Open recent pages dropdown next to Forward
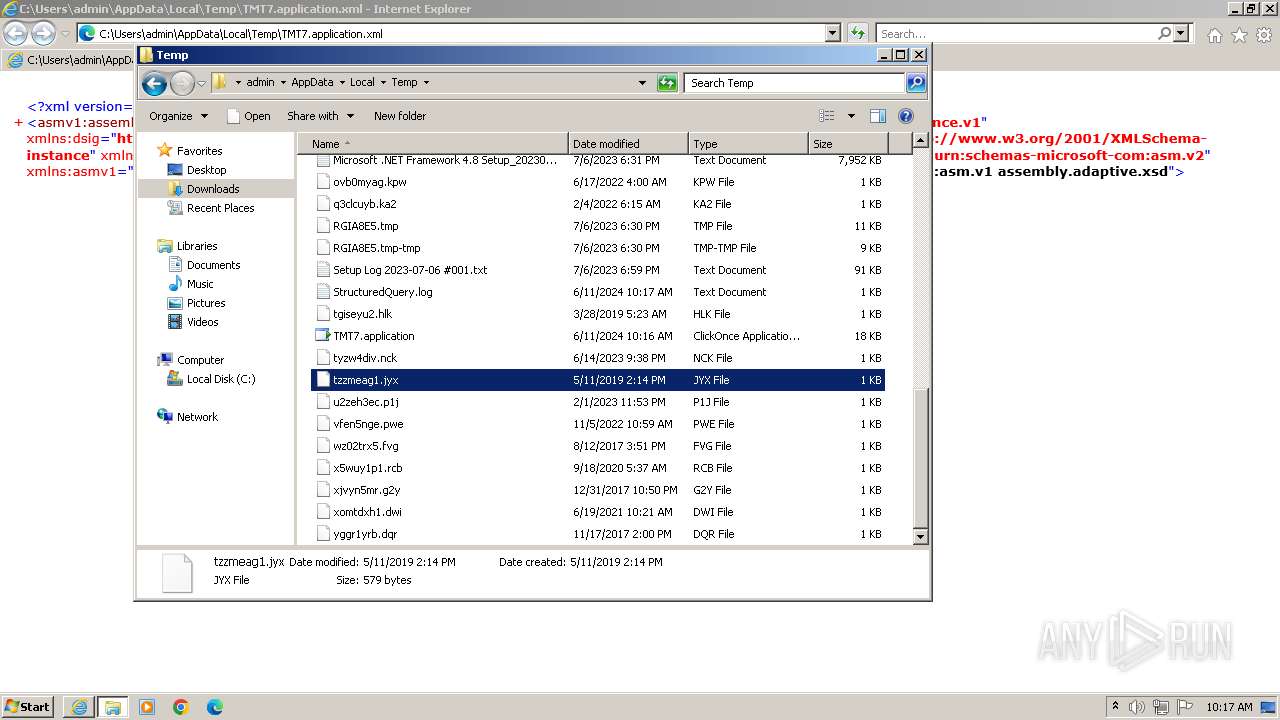The image size is (1280, 720). [x=201, y=83]
